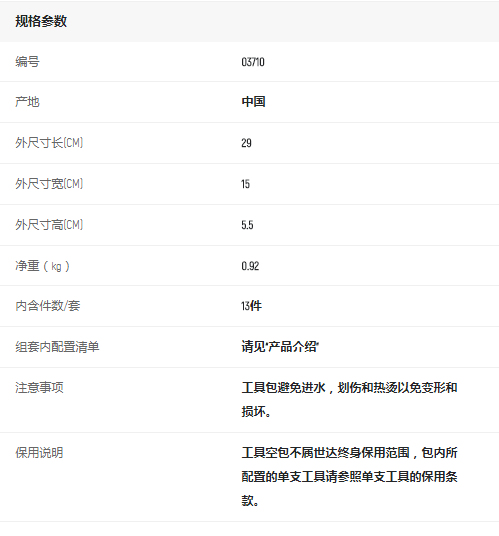Click the net weight value 0.92
499x536 pixels.
250,266
